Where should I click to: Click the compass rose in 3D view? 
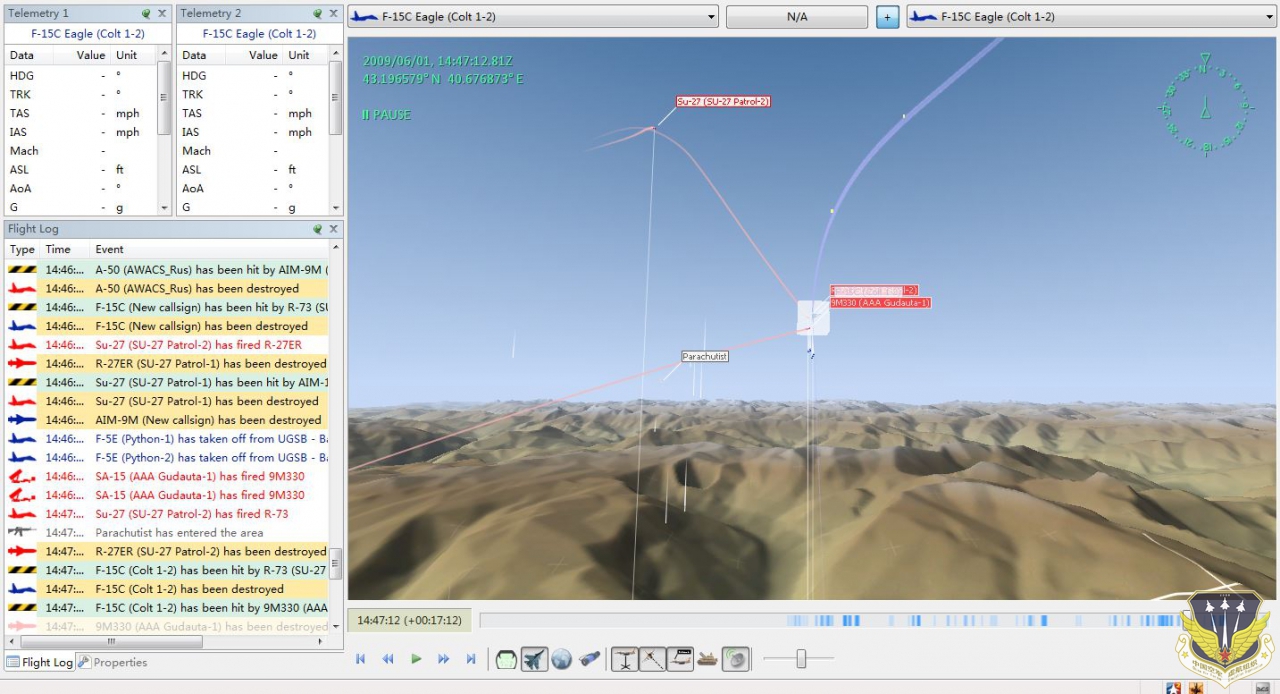(1205, 104)
